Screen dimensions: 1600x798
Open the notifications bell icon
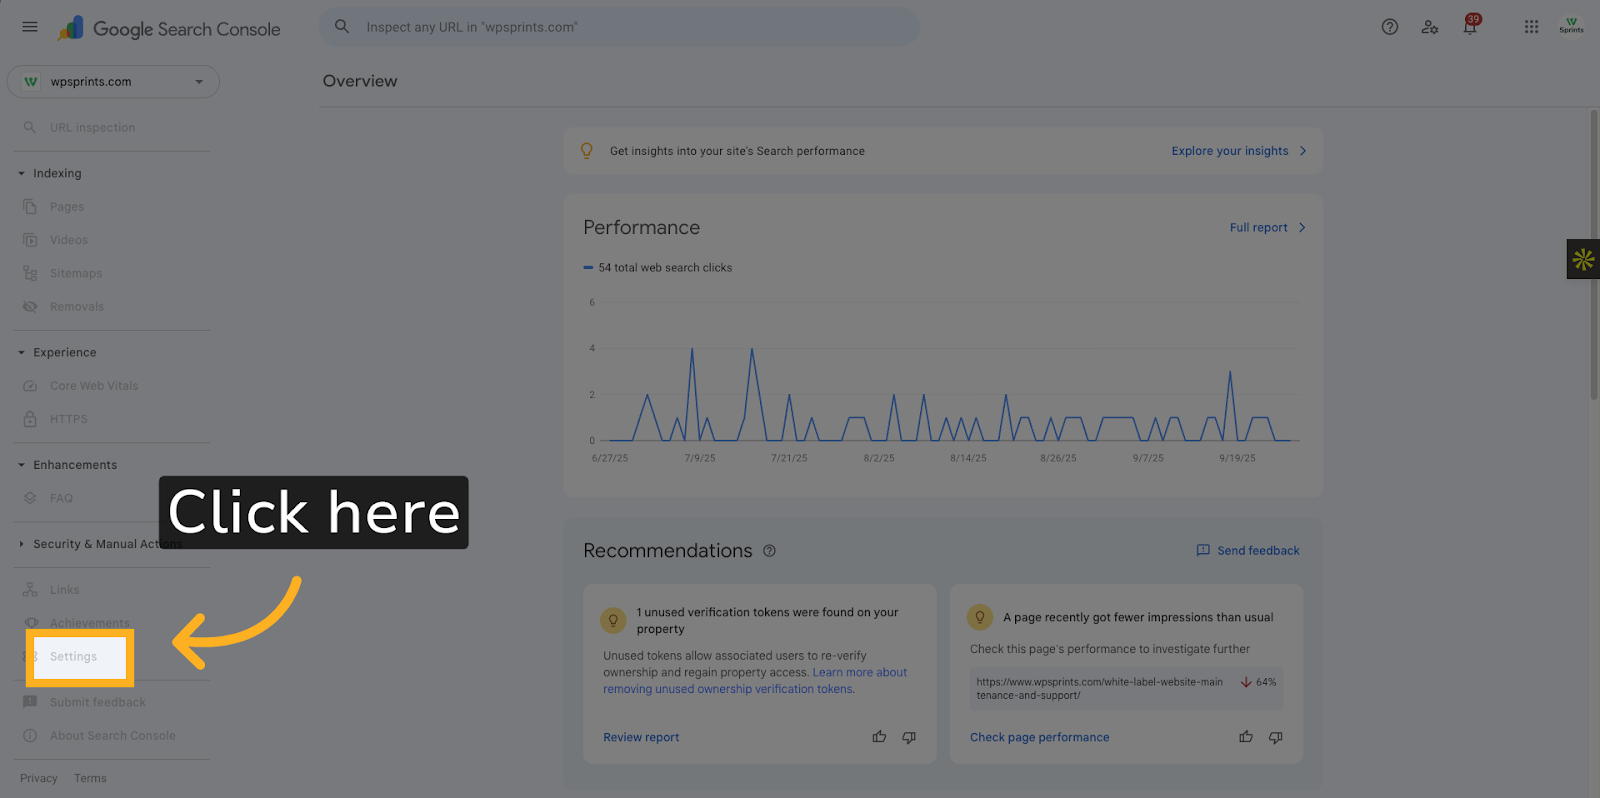point(1469,27)
